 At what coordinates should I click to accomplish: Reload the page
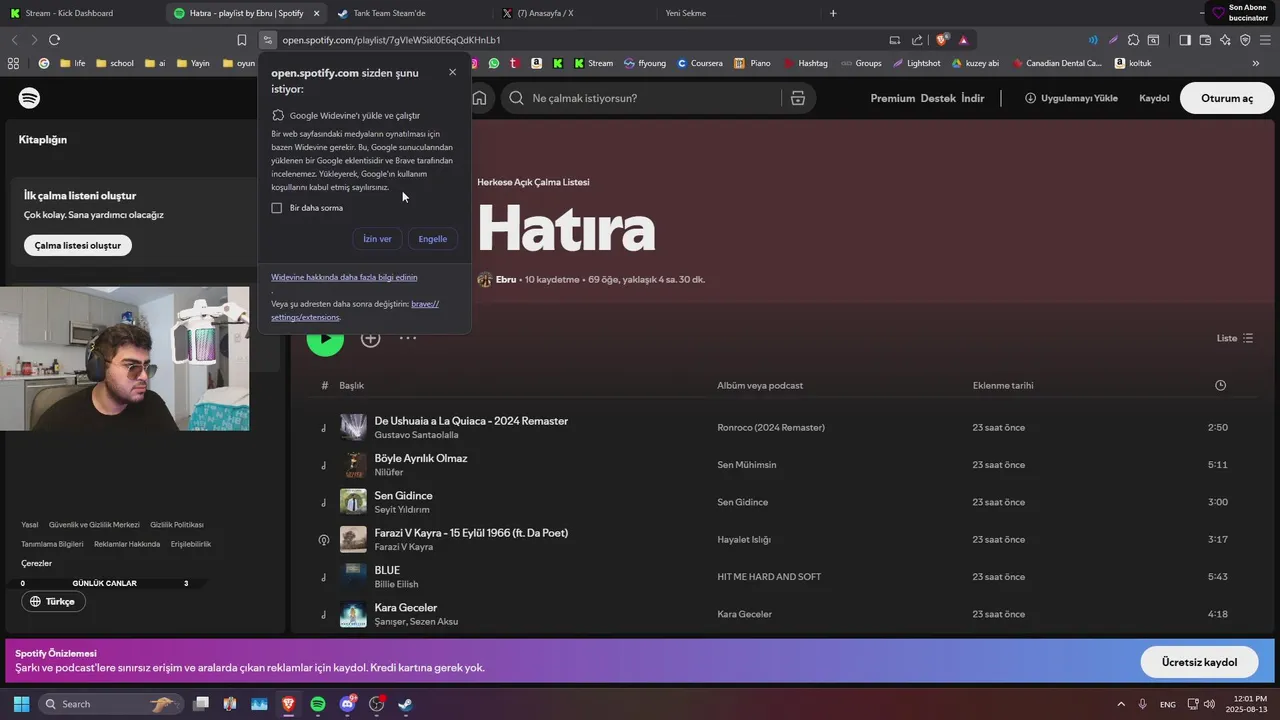[x=54, y=40]
